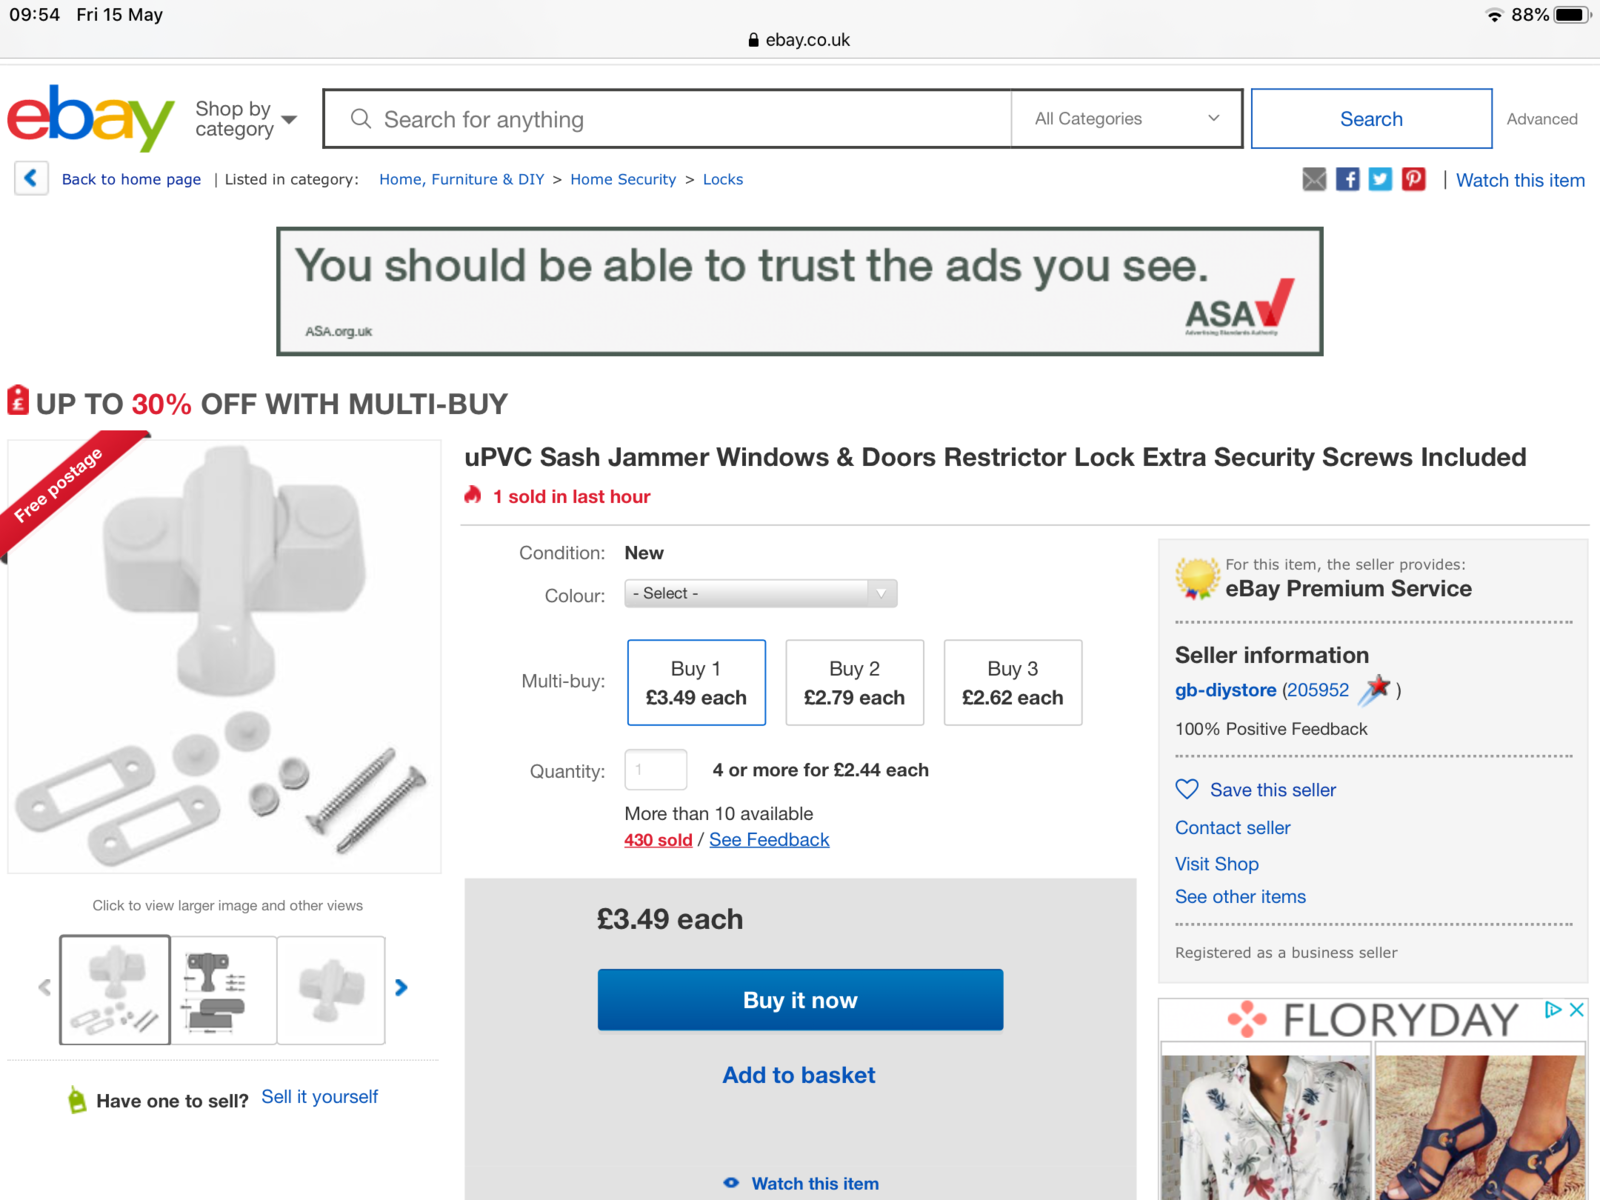
Task: Click back arrow beside Back to home page
Action: click(x=31, y=178)
